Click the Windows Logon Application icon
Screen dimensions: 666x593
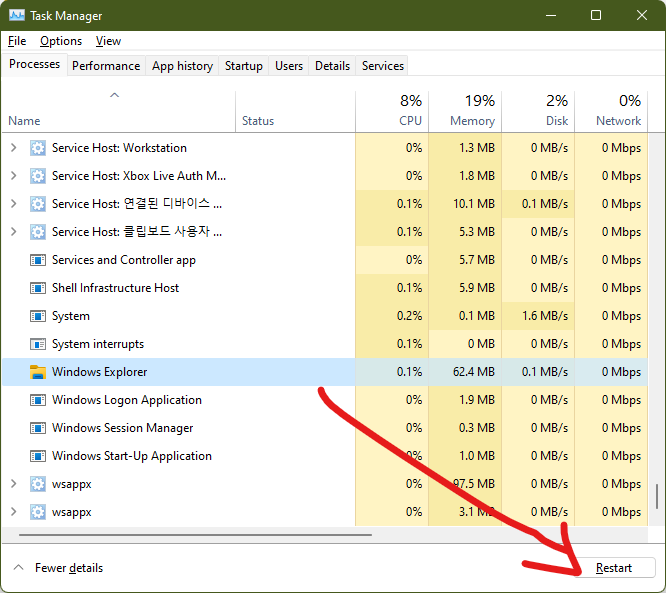[38, 400]
